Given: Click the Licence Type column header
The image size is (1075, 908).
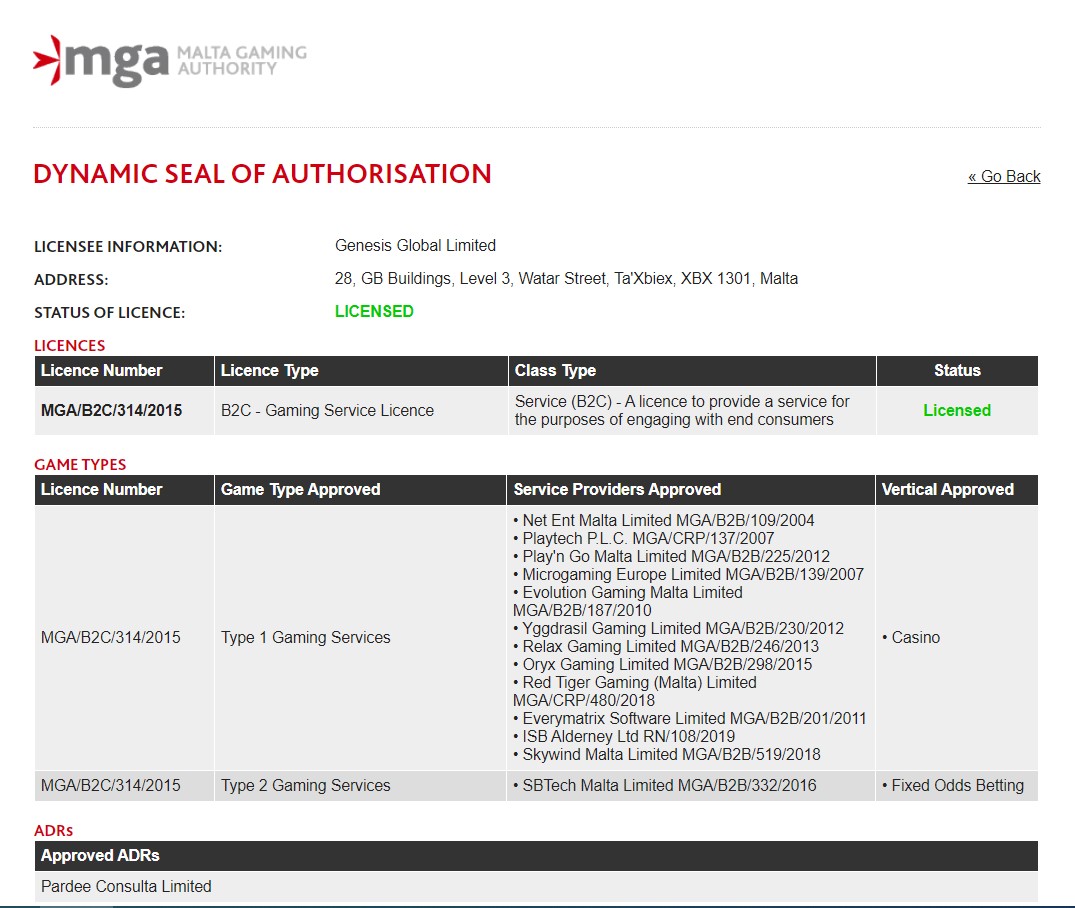Looking at the screenshot, I should [x=361, y=370].
